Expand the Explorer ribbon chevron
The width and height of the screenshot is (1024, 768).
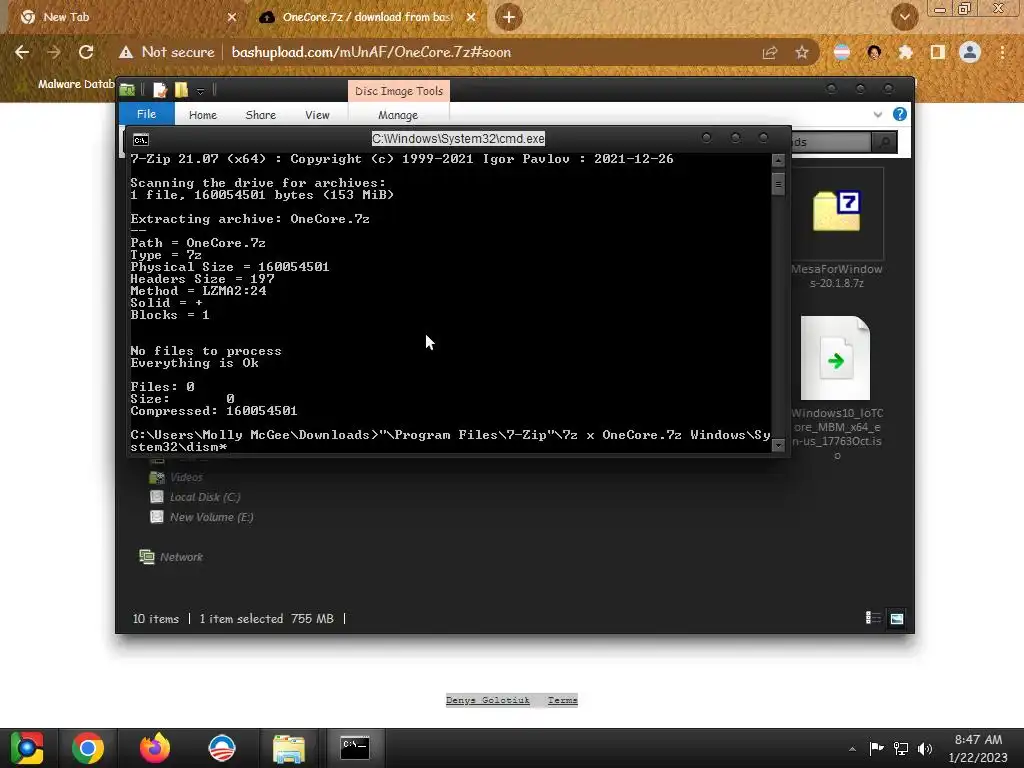tap(877, 114)
